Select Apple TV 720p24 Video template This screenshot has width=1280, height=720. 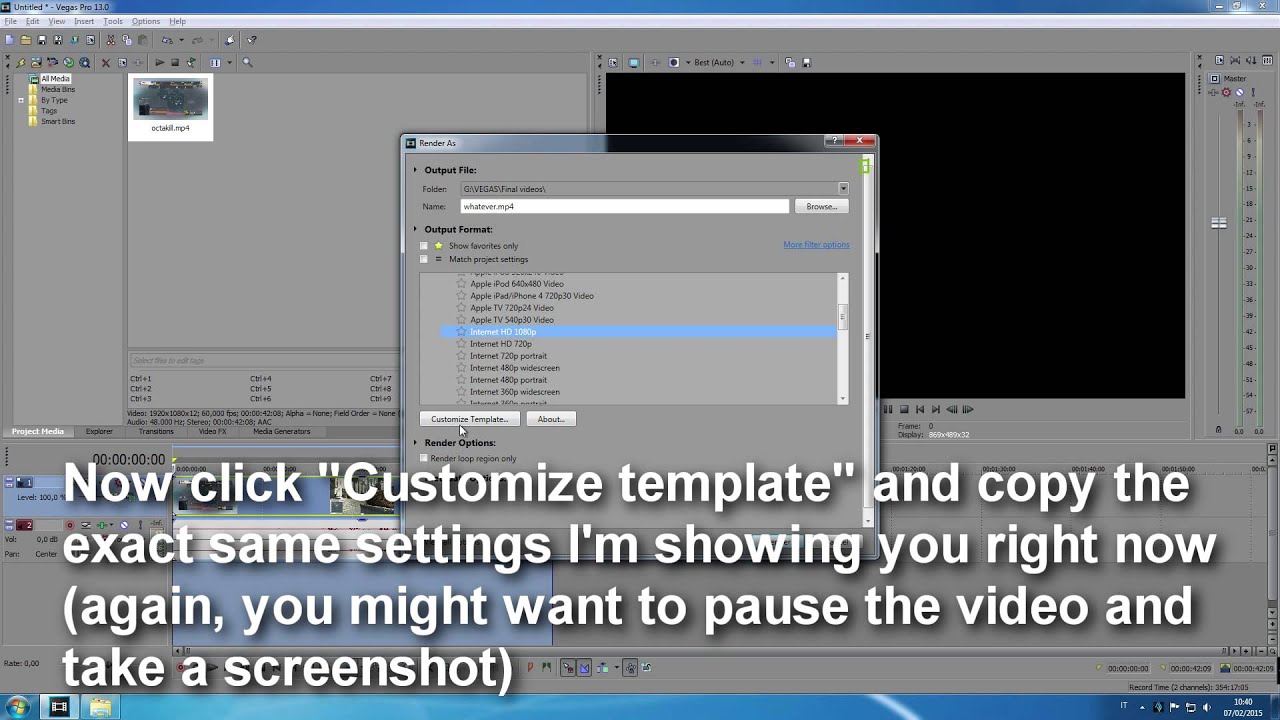(x=512, y=308)
